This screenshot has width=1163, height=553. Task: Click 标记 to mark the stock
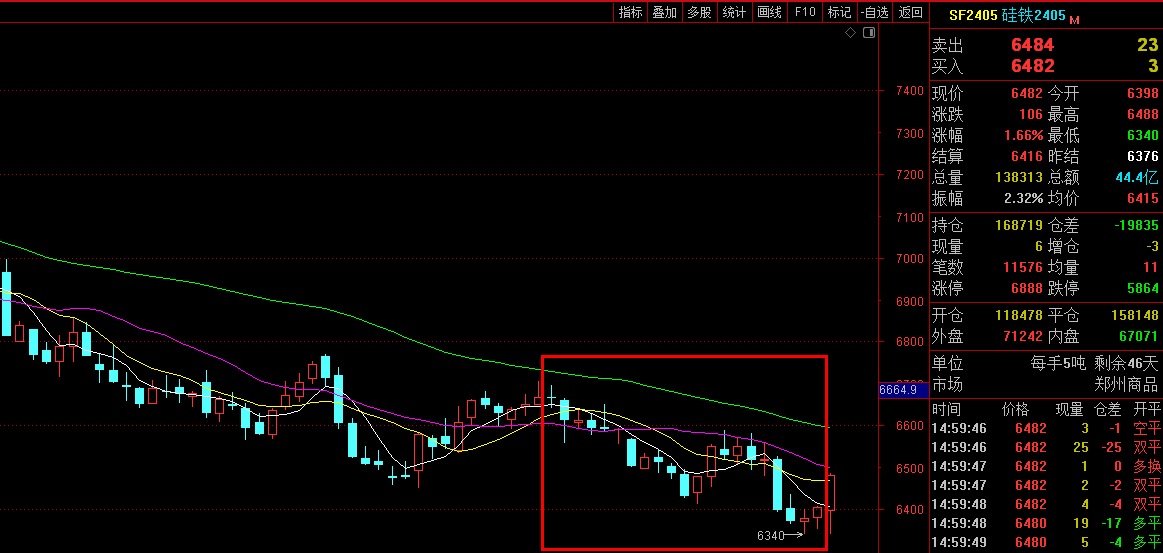(839, 12)
